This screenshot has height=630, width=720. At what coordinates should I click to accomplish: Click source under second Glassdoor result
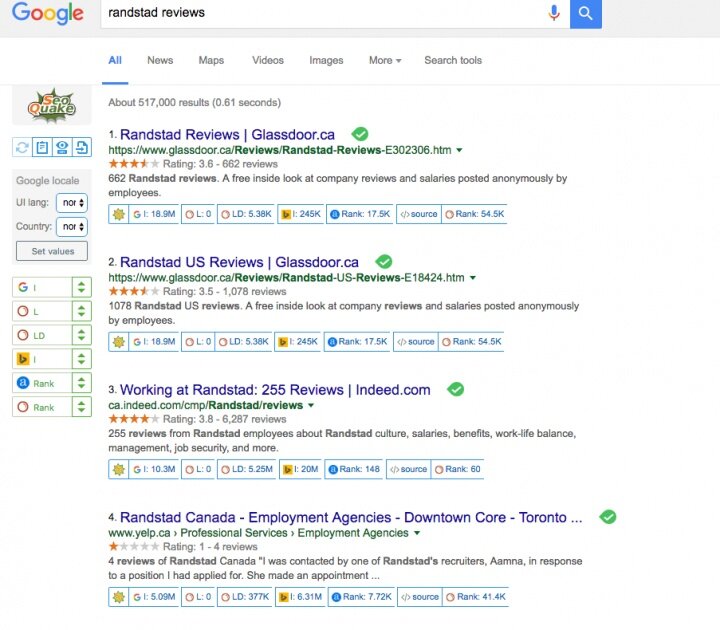(416, 342)
